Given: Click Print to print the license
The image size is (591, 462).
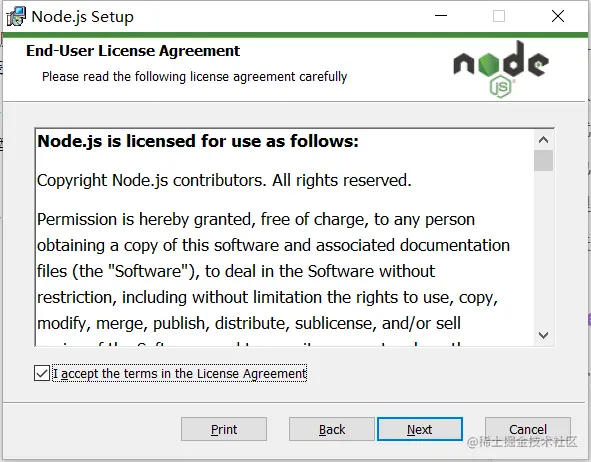Looking at the screenshot, I should pos(224,429).
